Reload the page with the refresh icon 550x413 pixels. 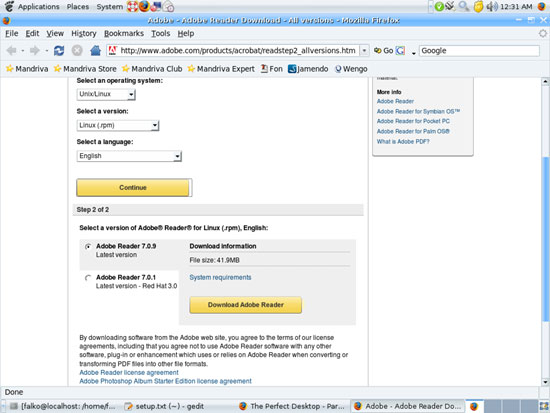59,51
